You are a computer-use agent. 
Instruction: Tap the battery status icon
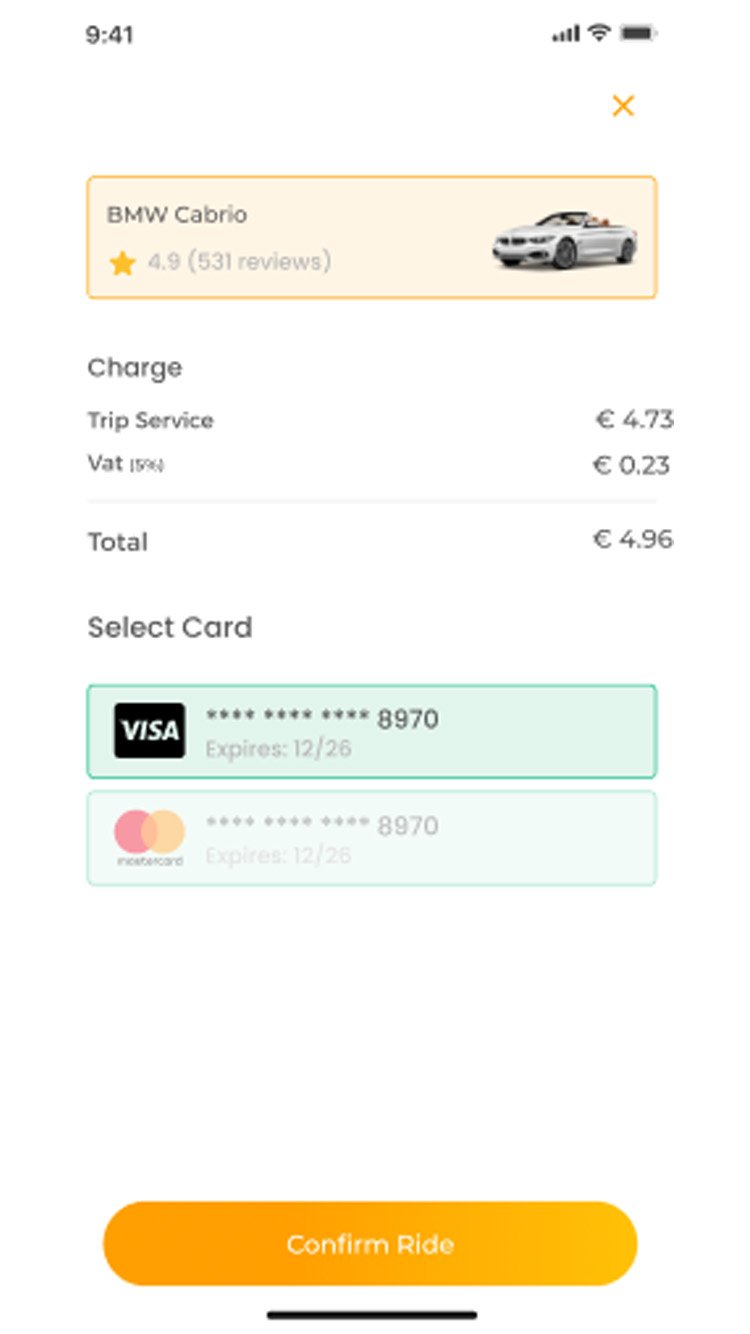click(x=637, y=33)
